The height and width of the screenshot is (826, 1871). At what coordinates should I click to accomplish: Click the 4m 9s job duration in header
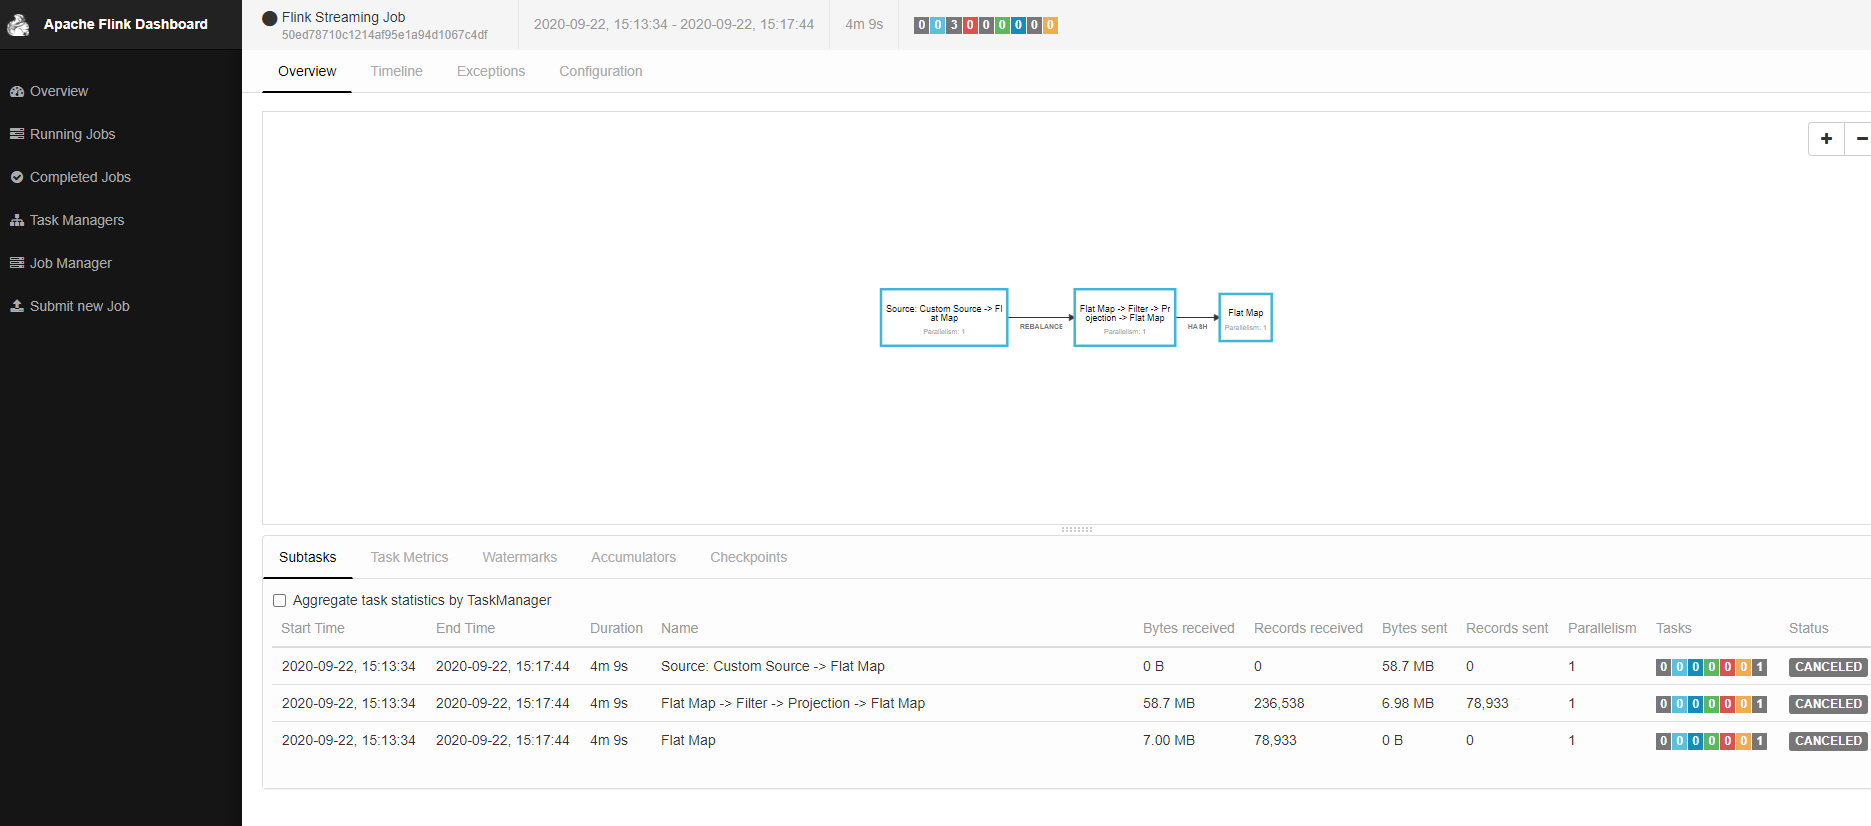pyautogui.click(x=864, y=24)
